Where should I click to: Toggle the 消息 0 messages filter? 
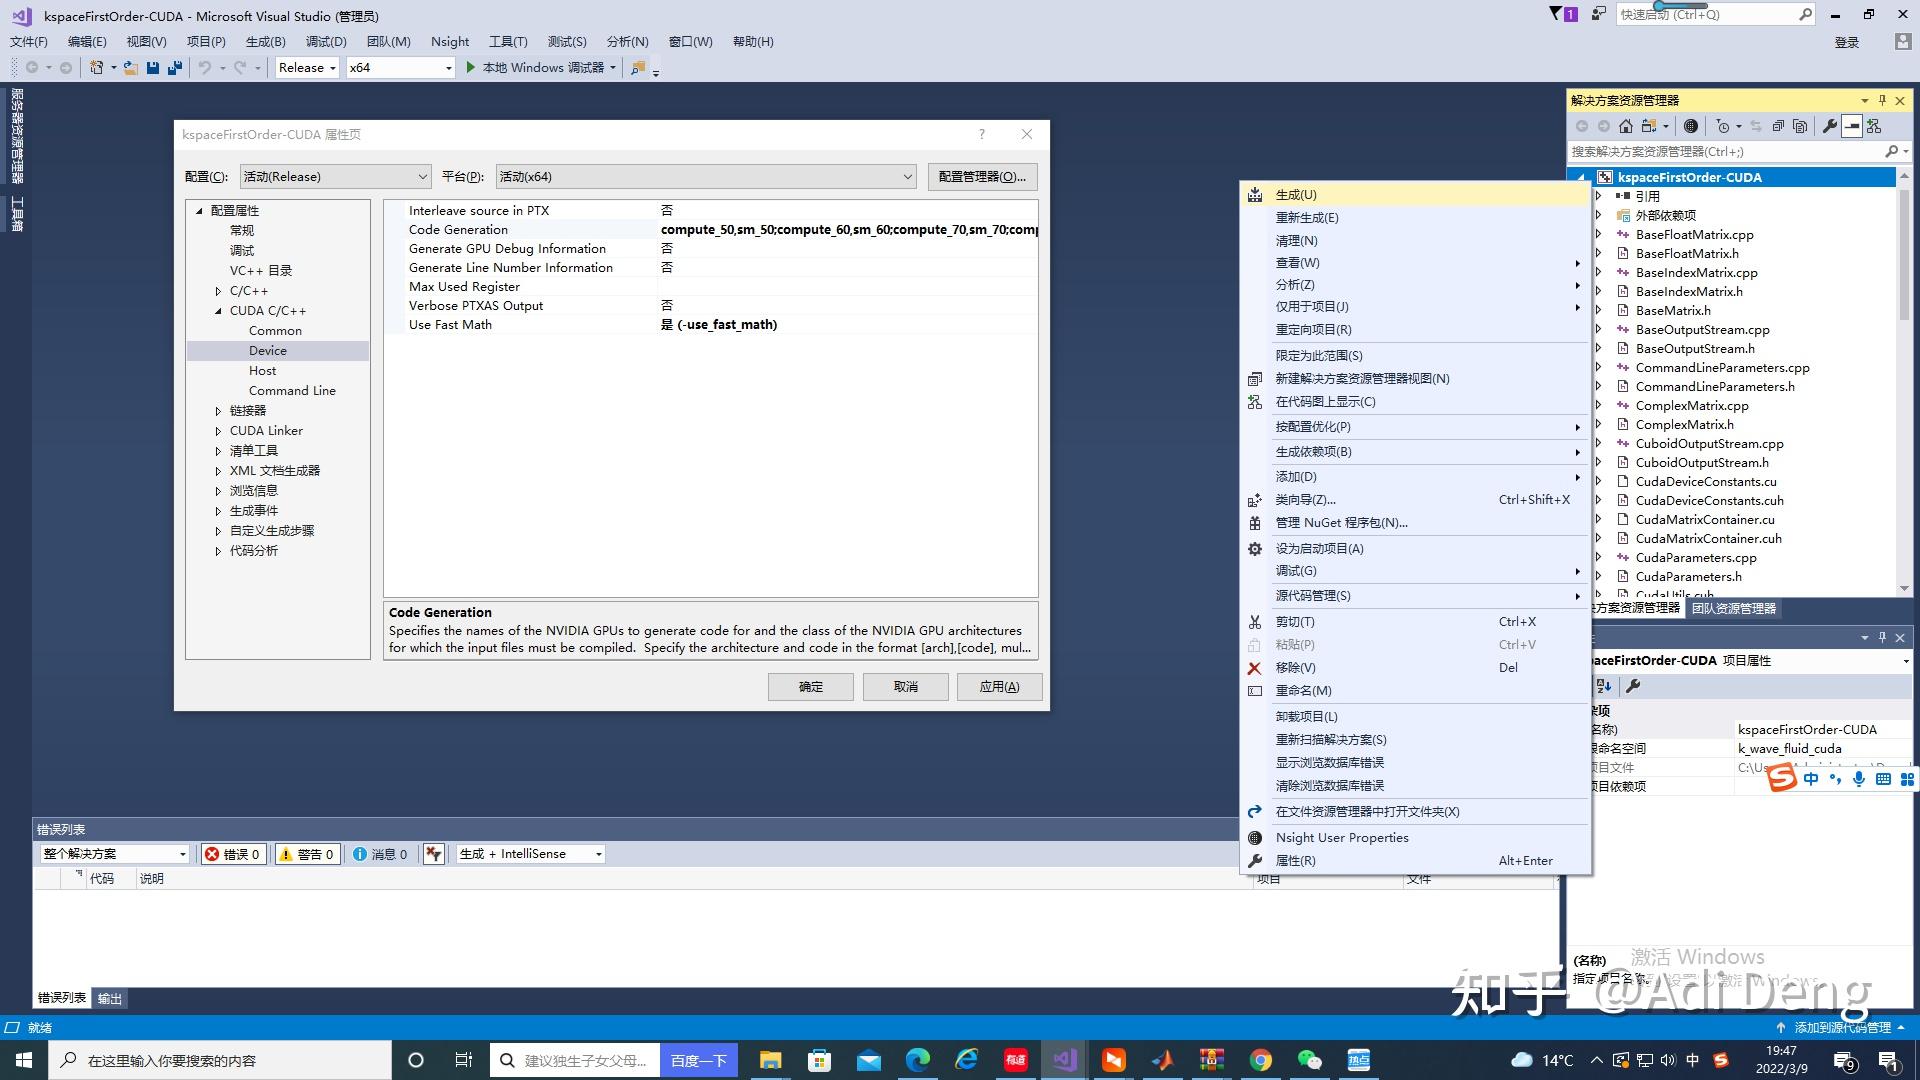point(380,854)
